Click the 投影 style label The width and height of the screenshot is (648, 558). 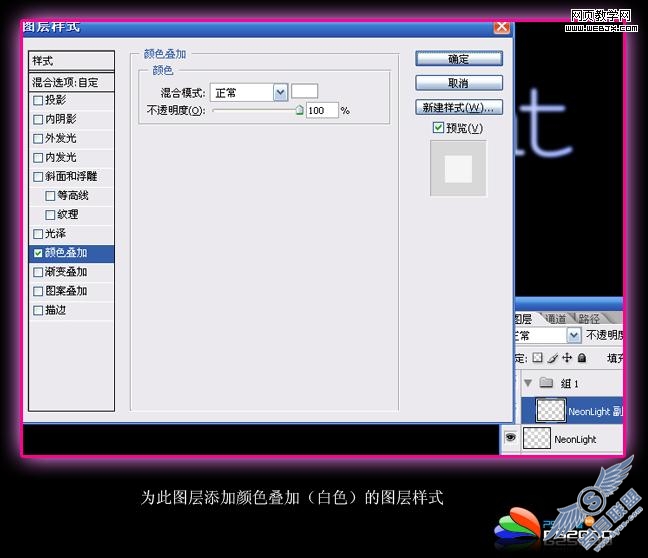[x=55, y=100]
